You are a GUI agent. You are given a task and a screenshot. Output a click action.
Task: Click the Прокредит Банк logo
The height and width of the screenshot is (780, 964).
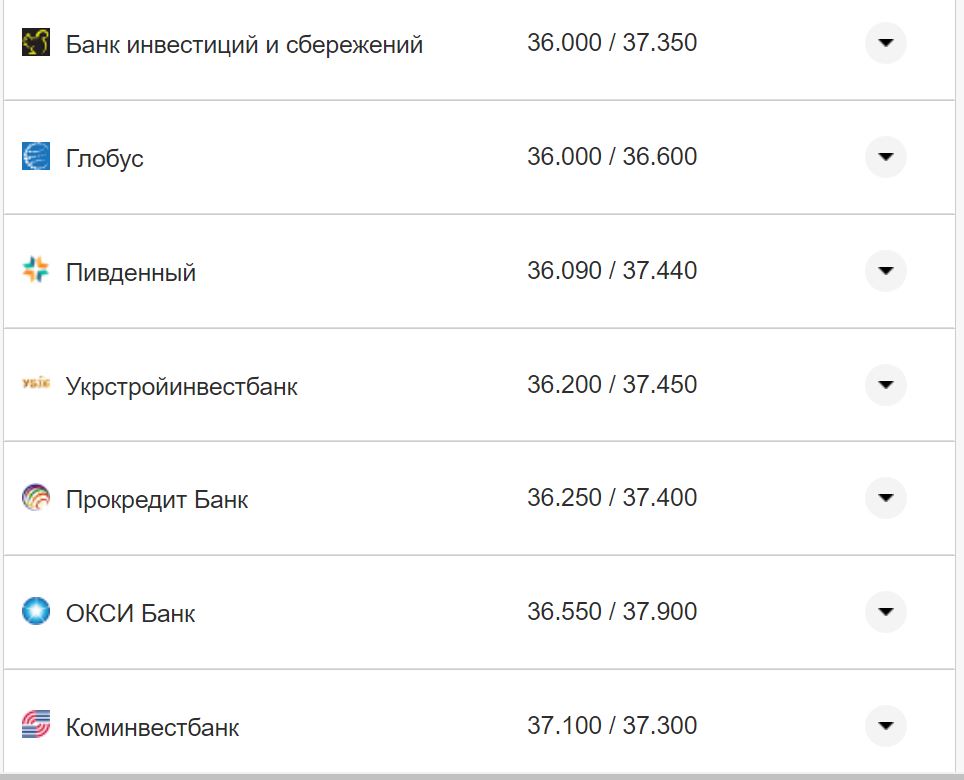(x=36, y=498)
